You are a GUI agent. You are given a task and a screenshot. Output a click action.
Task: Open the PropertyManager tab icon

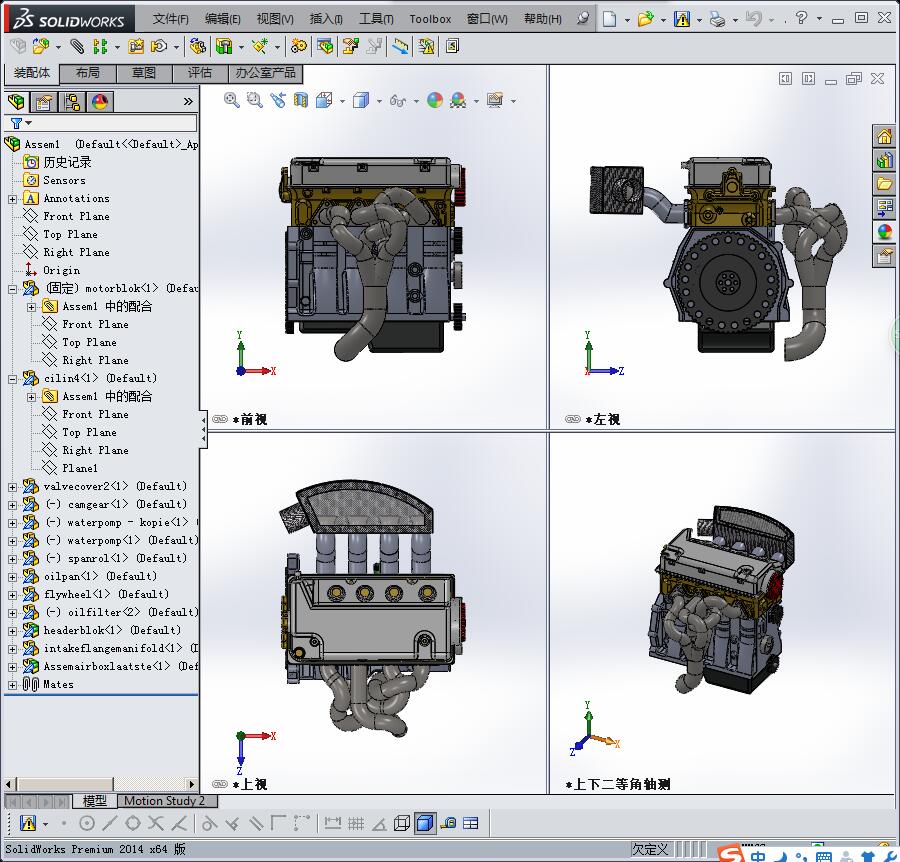pos(43,101)
